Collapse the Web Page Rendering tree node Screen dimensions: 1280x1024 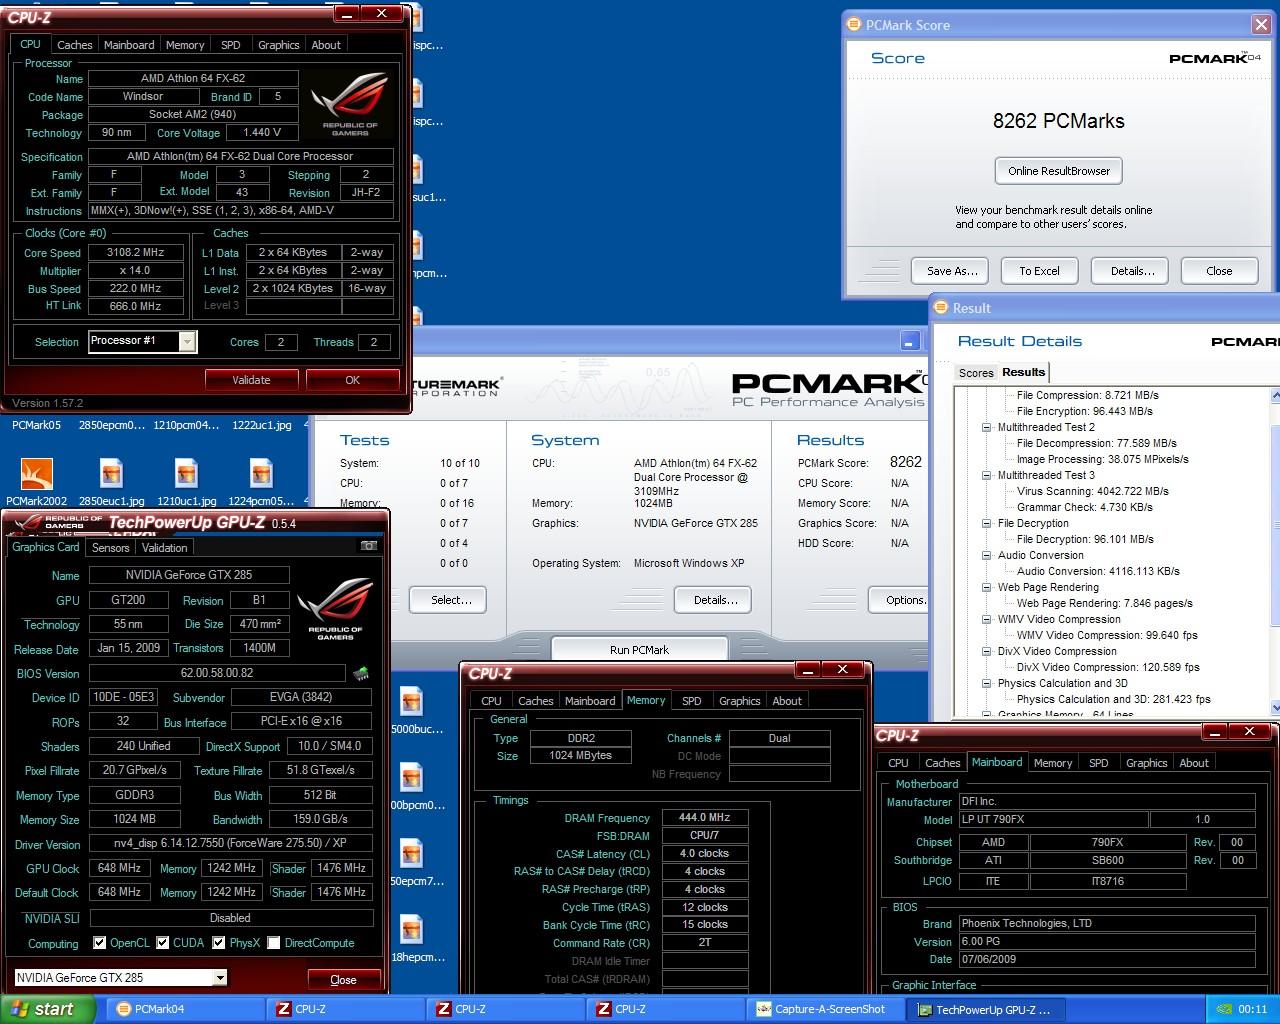tap(987, 587)
